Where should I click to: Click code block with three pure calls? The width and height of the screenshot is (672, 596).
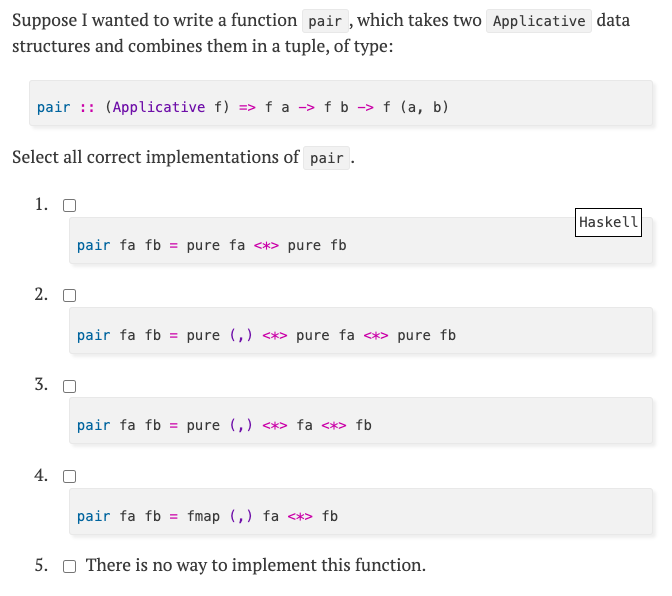click(360, 335)
